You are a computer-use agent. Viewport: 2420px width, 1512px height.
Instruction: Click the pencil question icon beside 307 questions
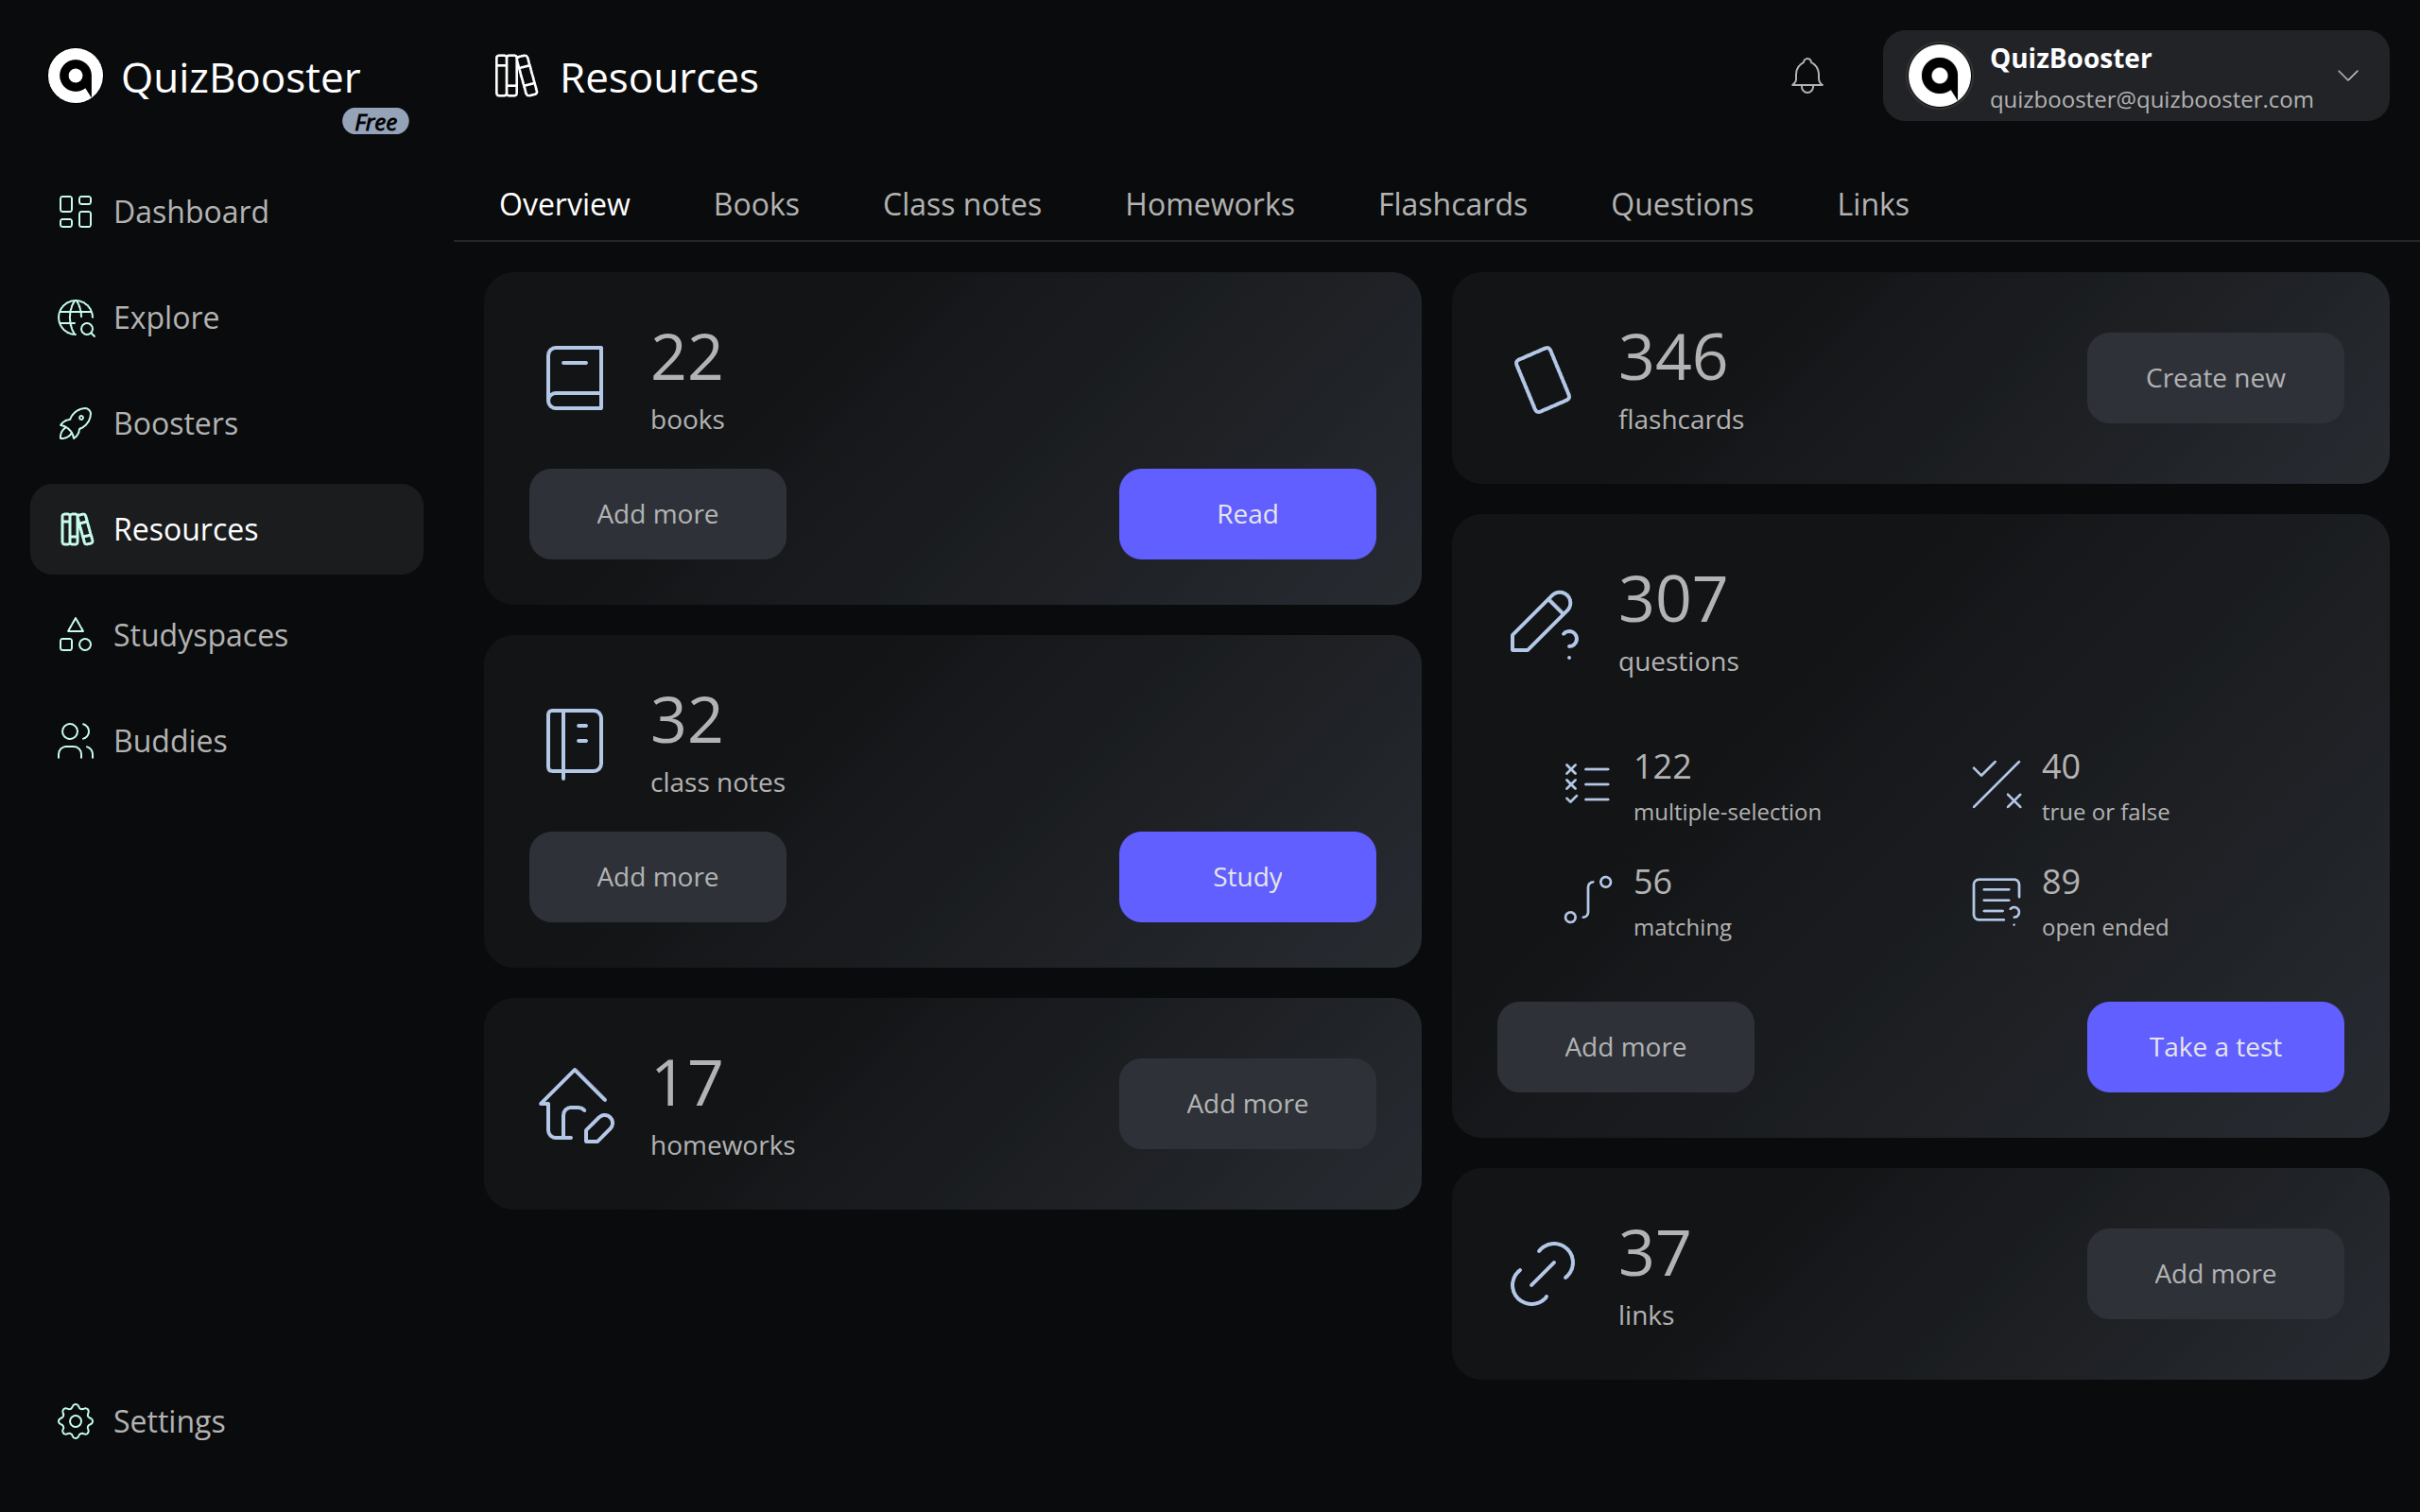[1544, 623]
